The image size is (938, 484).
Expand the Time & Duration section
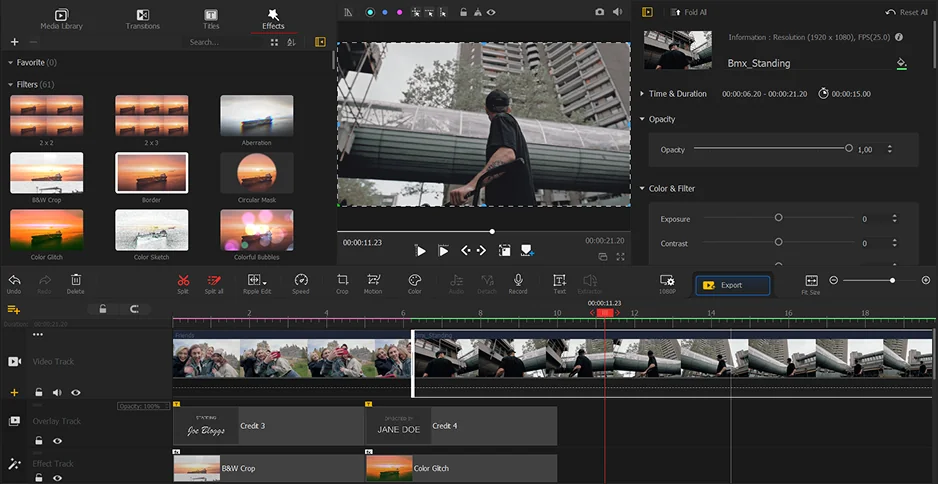point(642,94)
